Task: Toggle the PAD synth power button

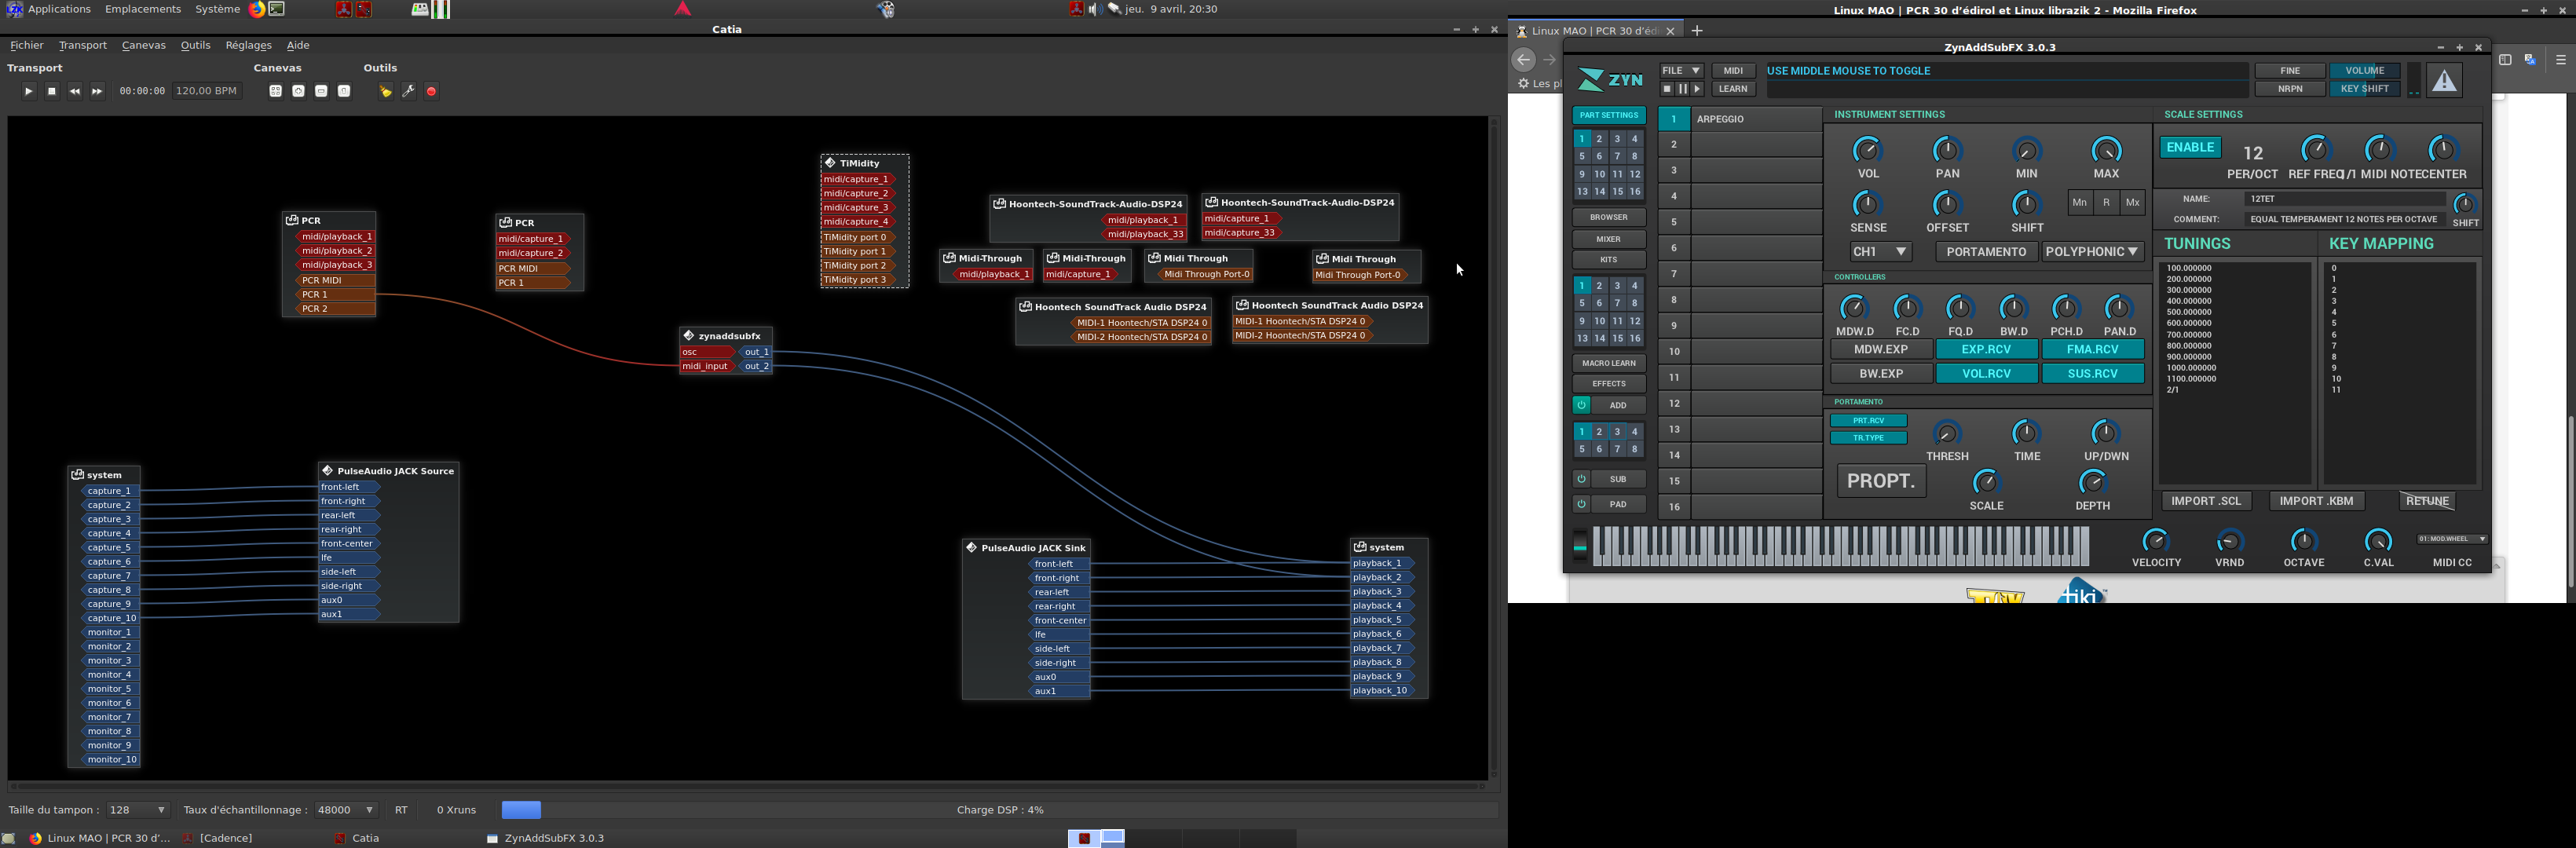Action: [1581, 504]
